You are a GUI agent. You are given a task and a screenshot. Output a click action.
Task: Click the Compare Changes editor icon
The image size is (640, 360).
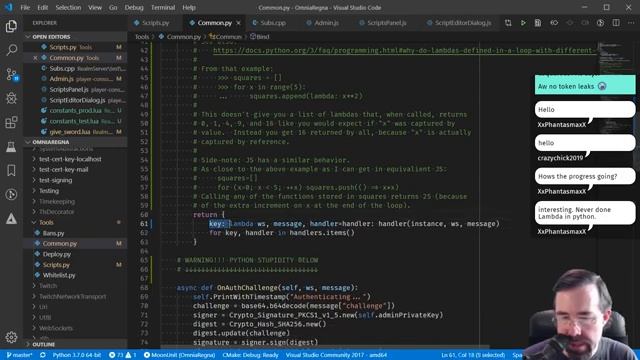pos(508,23)
